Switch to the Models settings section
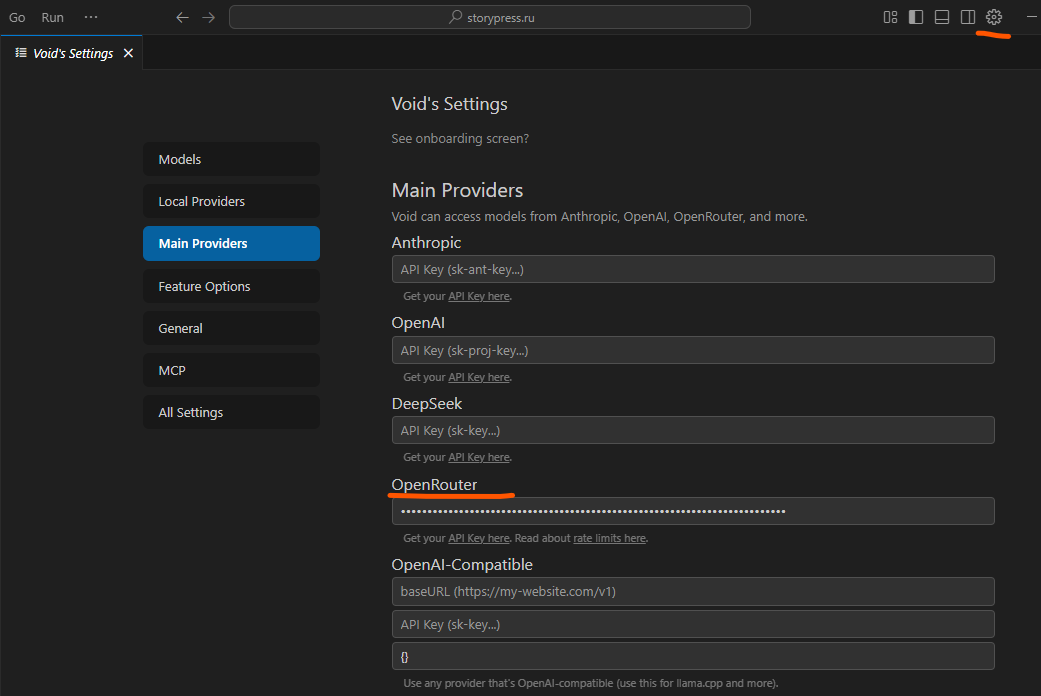This screenshot has width=1041, height=696. pyautogui.click(x=231, y=159)
